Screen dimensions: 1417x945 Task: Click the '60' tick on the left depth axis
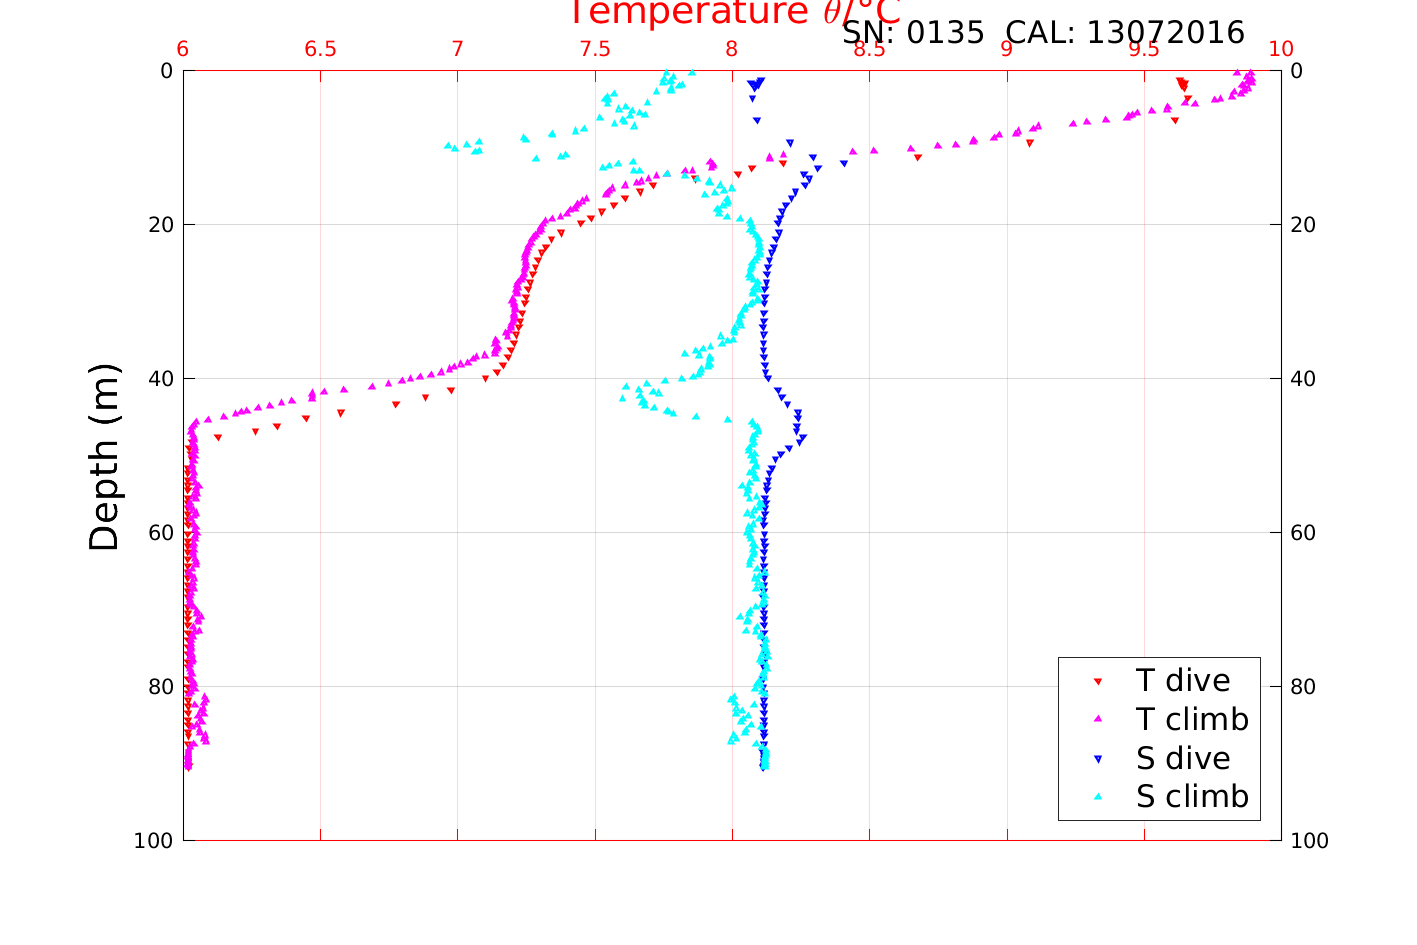click(x=160, y=533)
